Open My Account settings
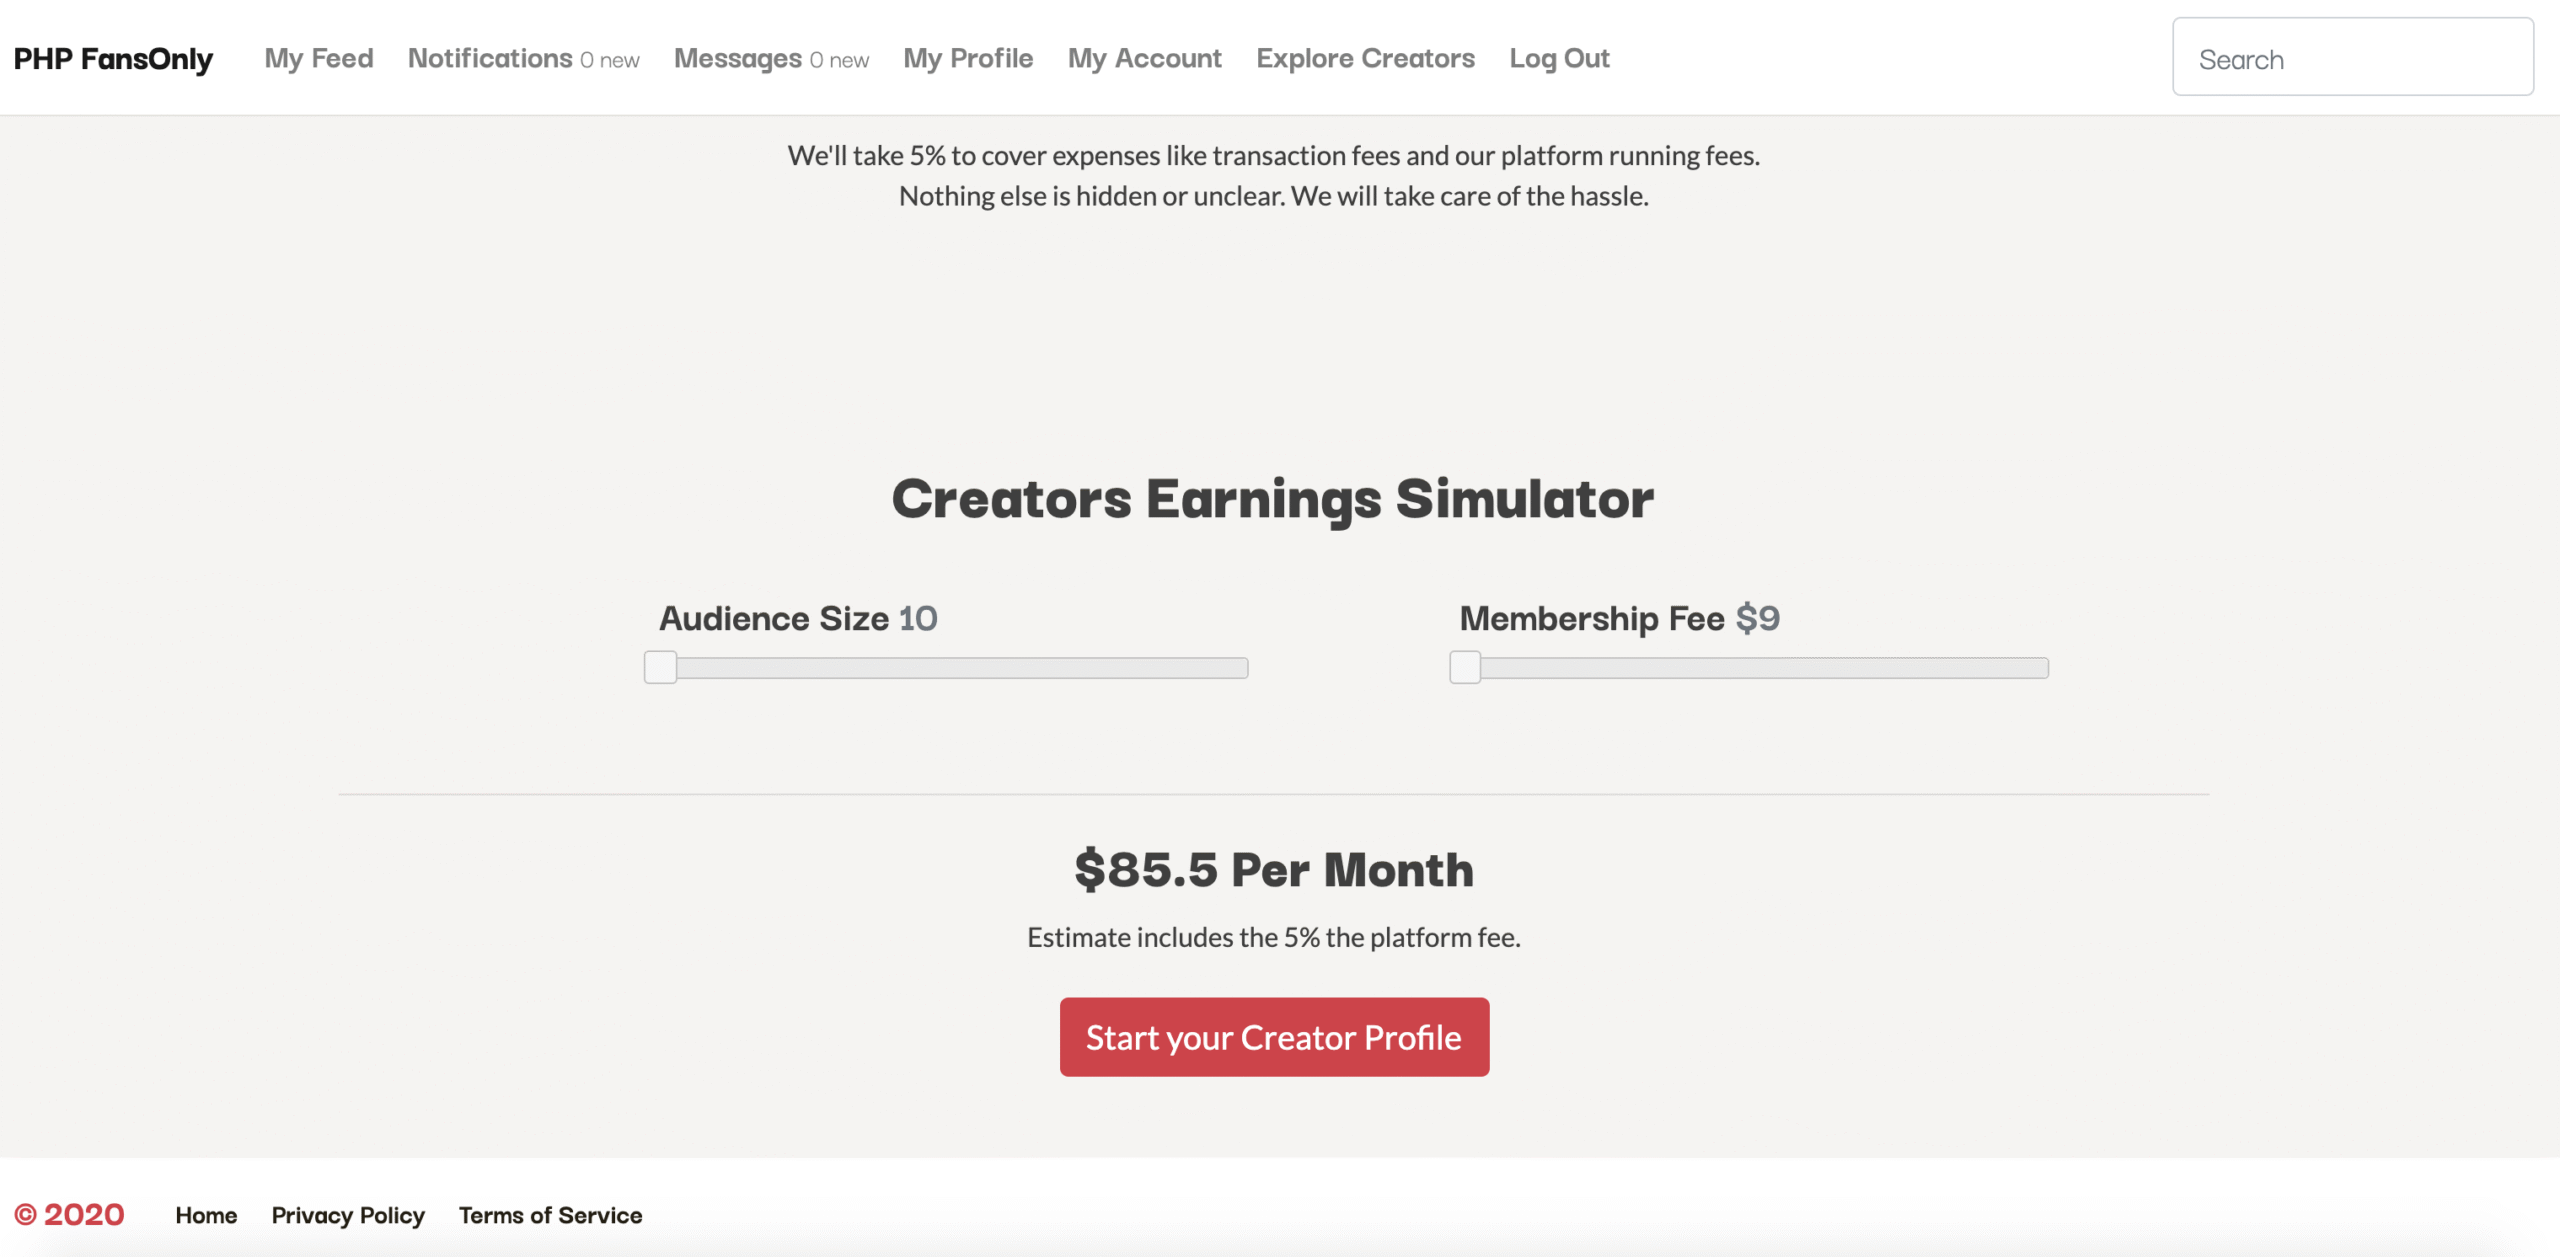Viewport: 2560px width, 1257px height. [1144, 59]
